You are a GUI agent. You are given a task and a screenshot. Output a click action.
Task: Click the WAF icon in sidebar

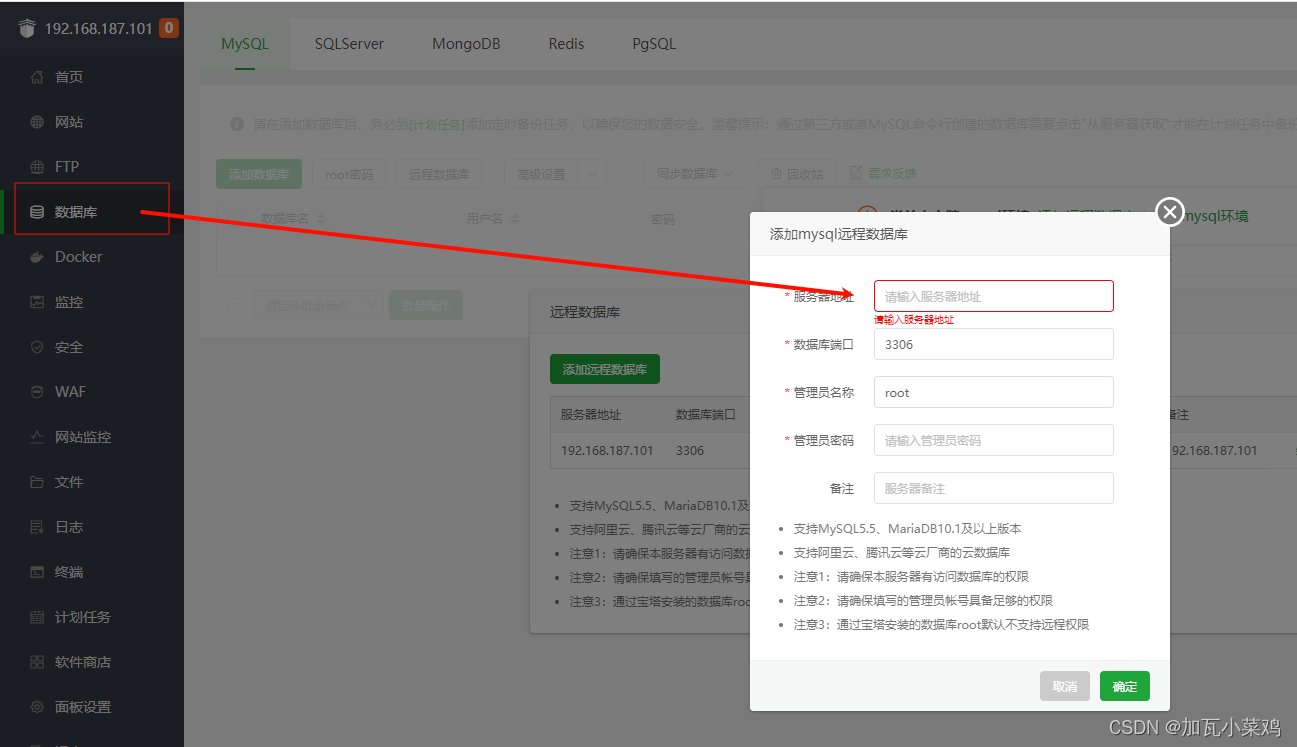click(37, 392)
